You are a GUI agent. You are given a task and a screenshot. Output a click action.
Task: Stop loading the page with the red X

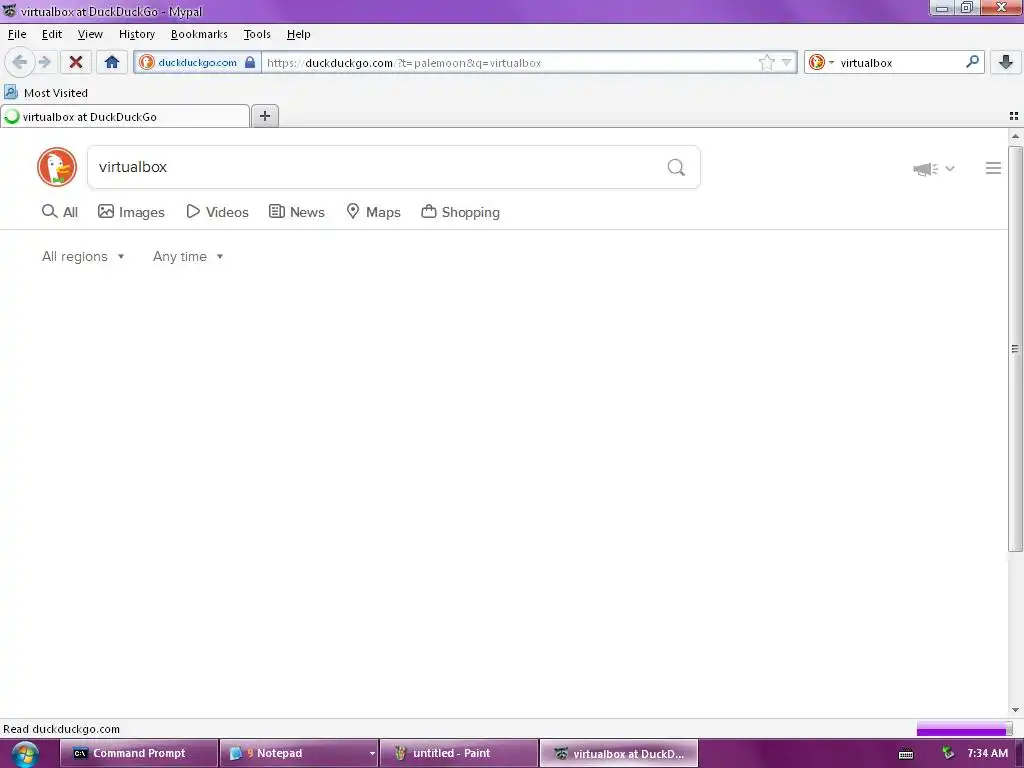(x=76, y=63)
